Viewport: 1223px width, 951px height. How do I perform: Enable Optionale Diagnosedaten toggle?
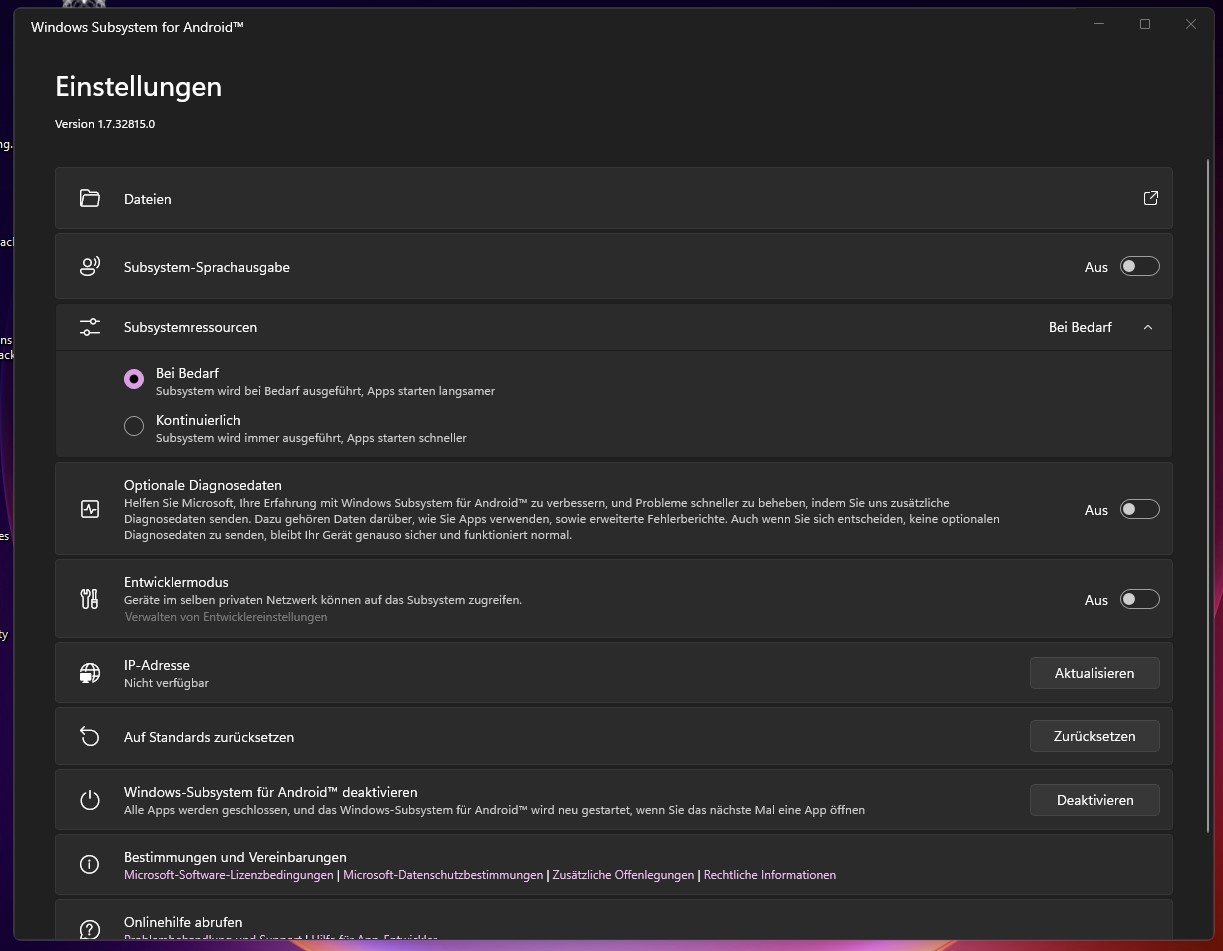(1139, 509)
